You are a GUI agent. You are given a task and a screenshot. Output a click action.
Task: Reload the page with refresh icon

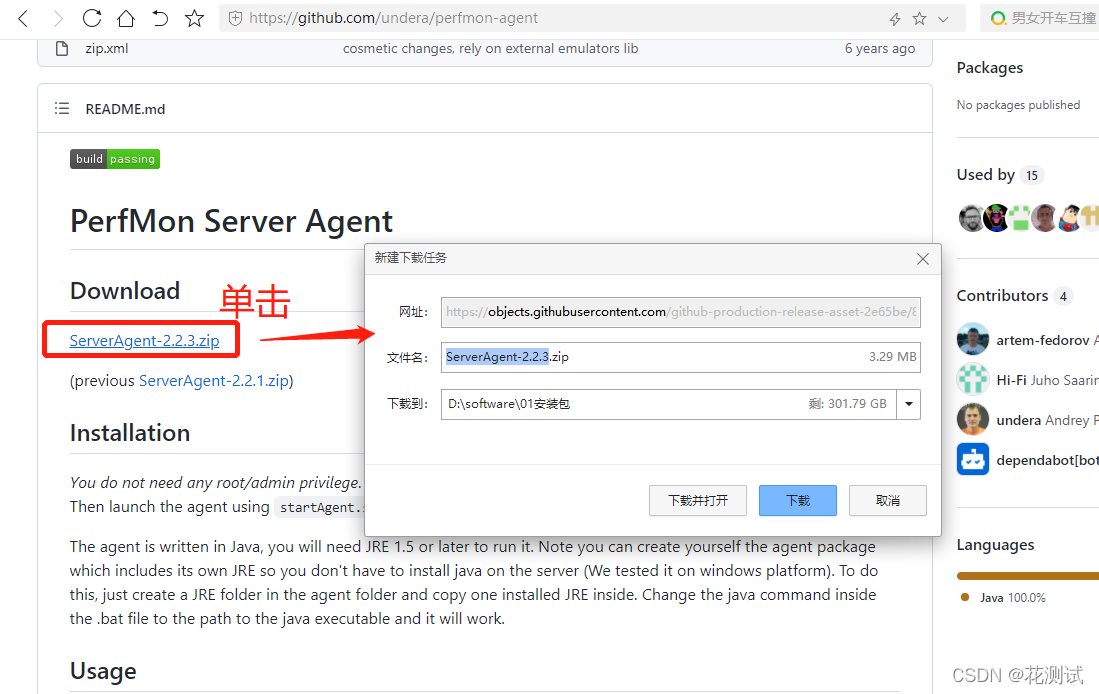(x=92, y=18)
